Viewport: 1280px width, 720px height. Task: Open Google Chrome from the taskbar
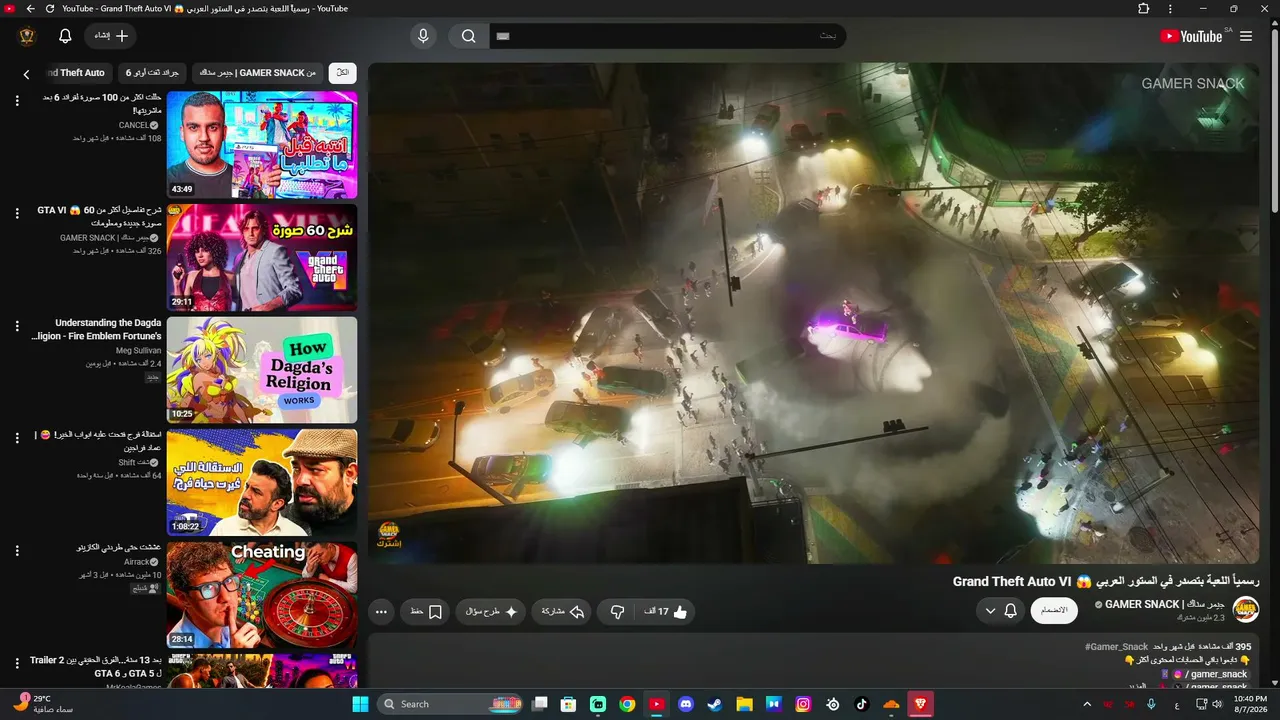pos(627,704)
